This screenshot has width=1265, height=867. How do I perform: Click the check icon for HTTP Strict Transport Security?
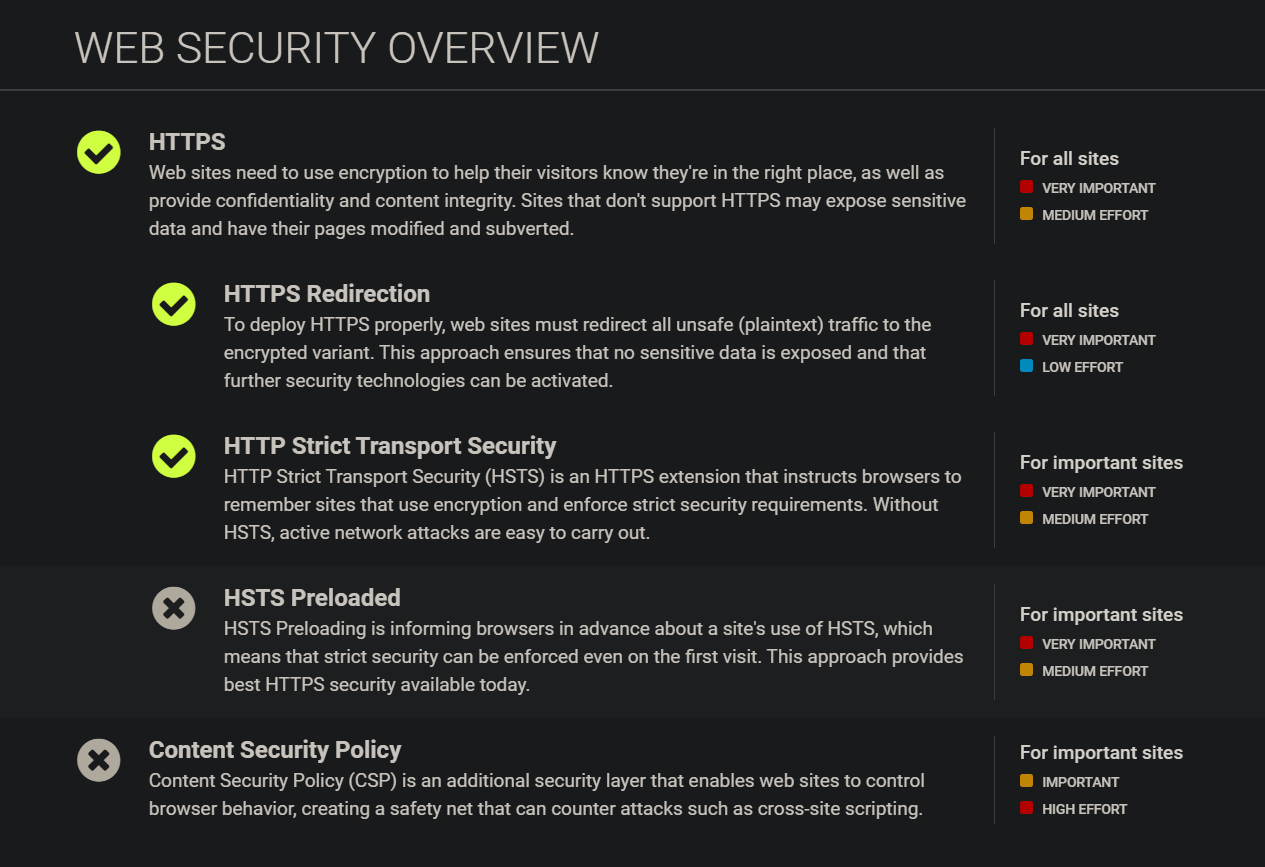point(173,456)
